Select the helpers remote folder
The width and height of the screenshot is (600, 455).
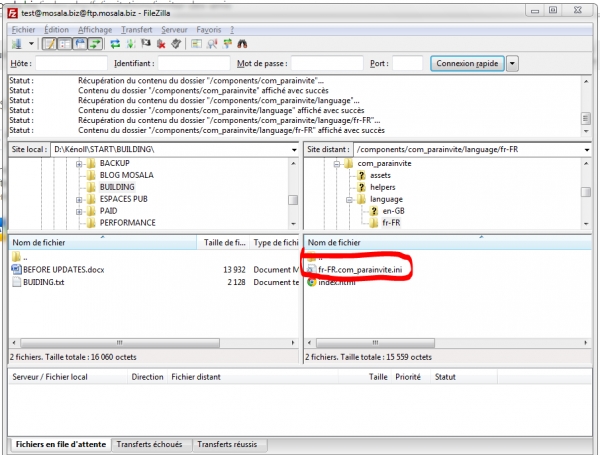point(382,187)
